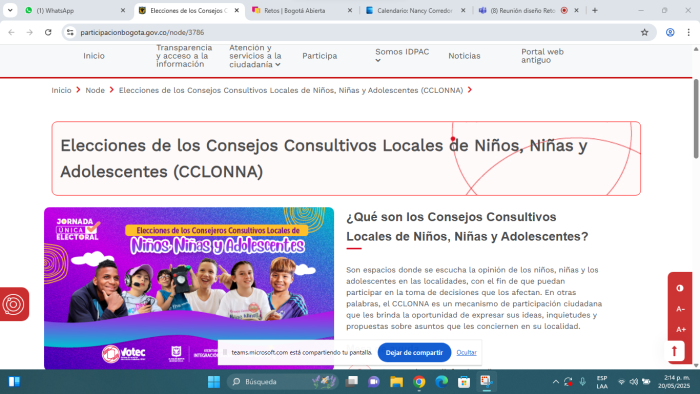Click the browser forward arrow
The width and height of the screenshot is (700, 394).
coord(29,32)
